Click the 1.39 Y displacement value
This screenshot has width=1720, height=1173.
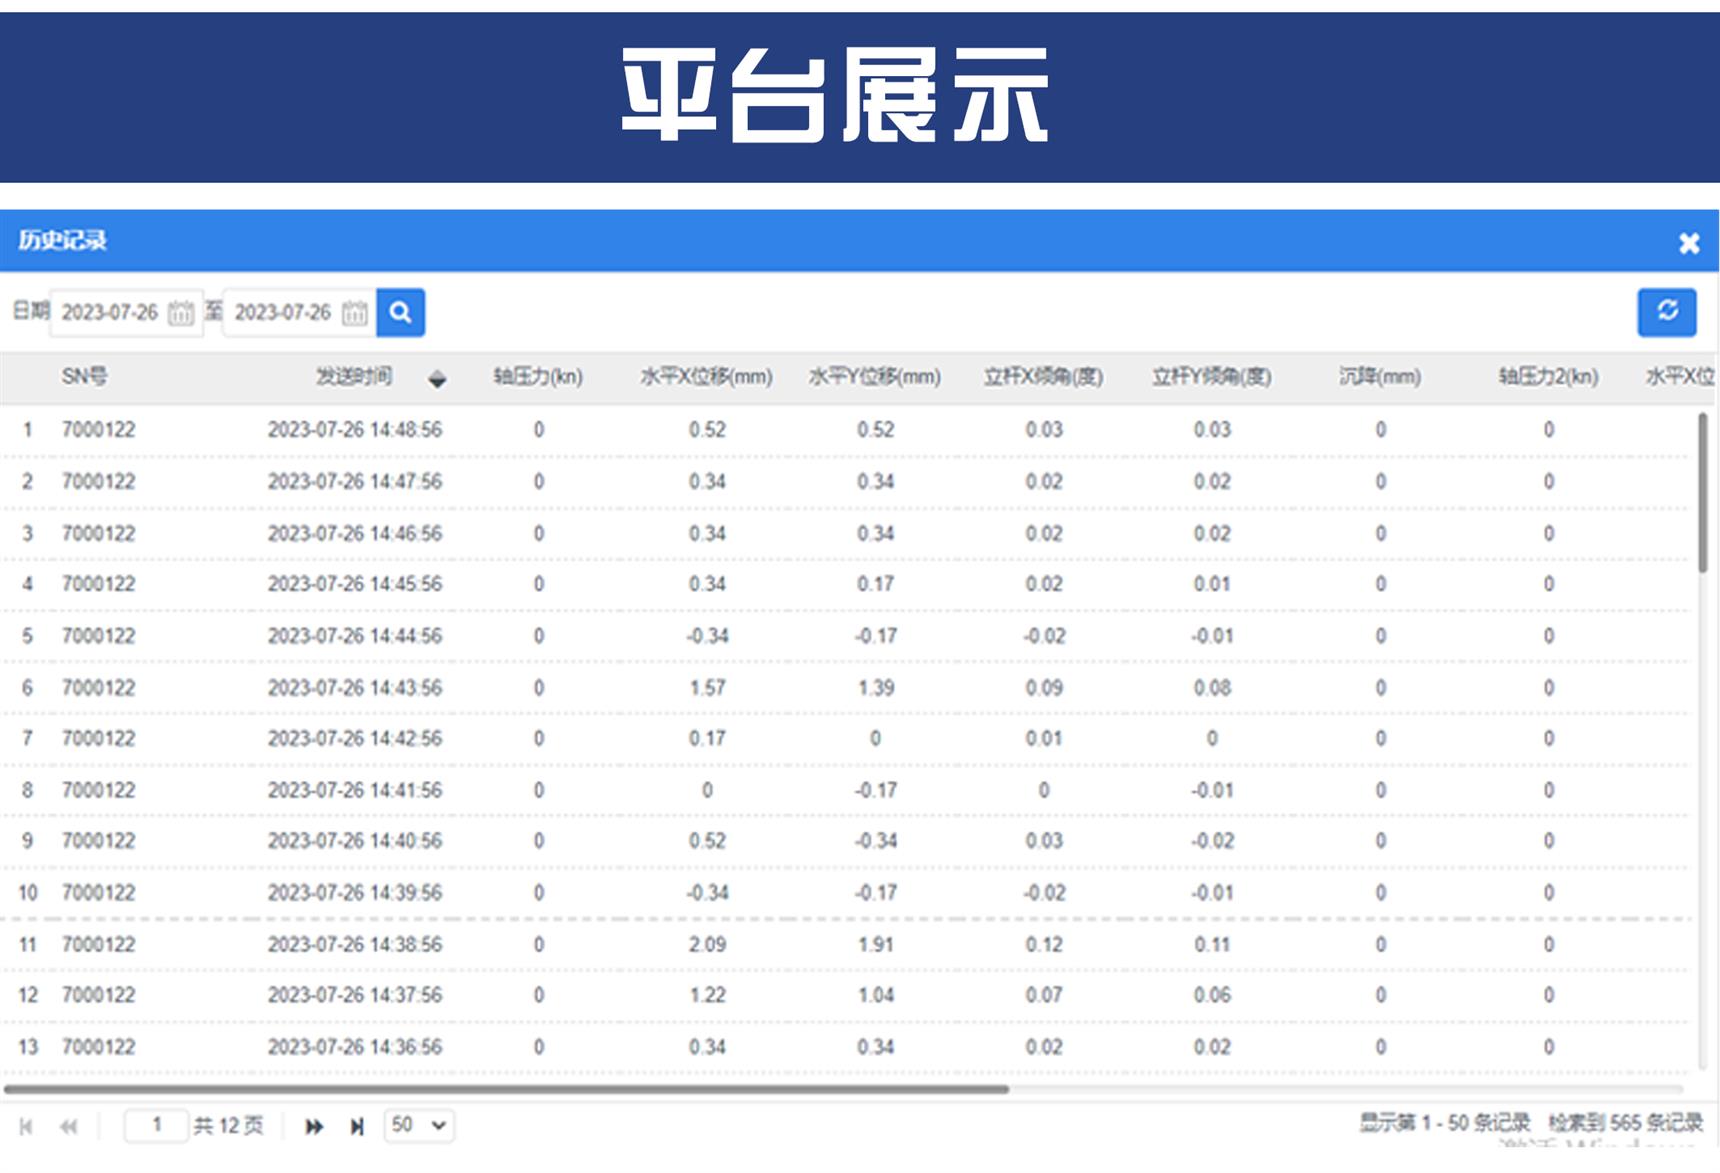(875, 688)
